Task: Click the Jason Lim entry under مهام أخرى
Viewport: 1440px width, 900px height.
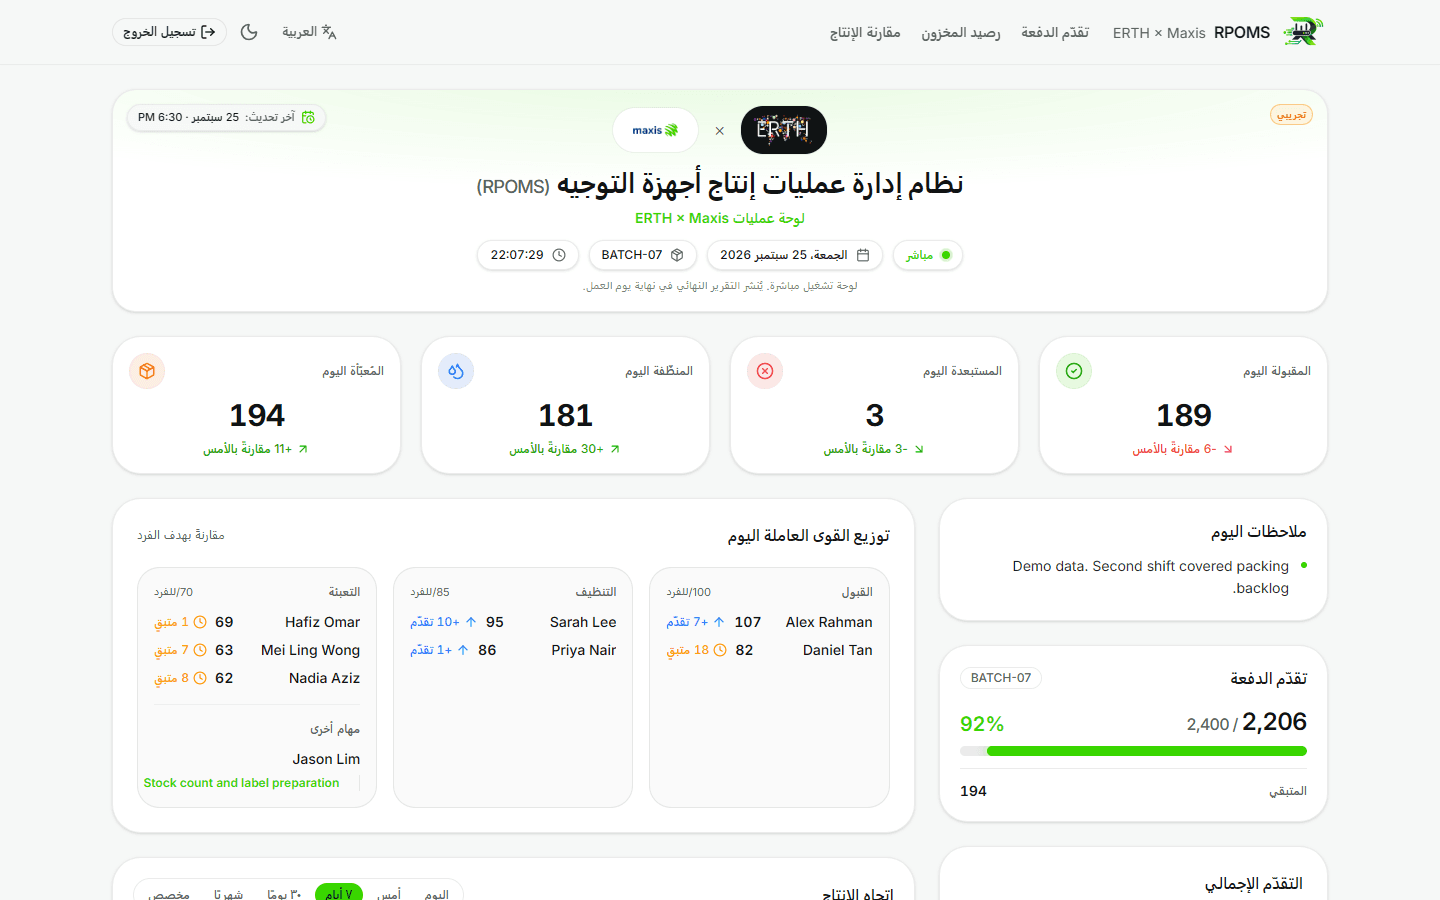Action: coord(326,759)
